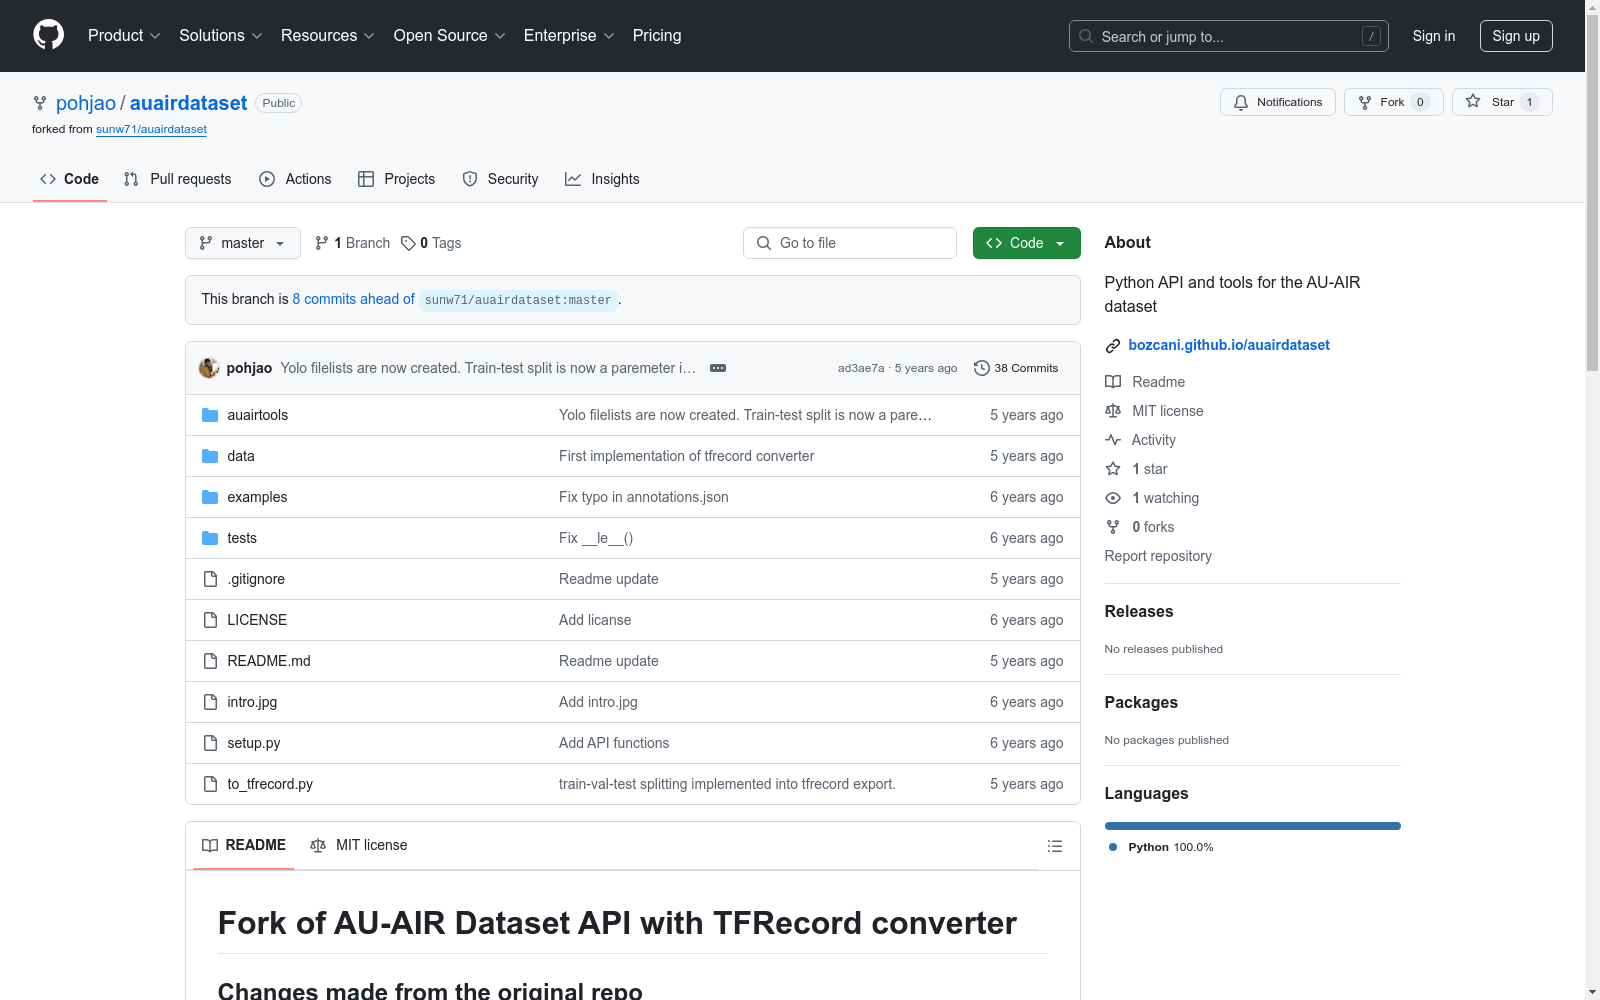Fork this repository with Fork button

pyautogui.click(x=1394, y=102)
